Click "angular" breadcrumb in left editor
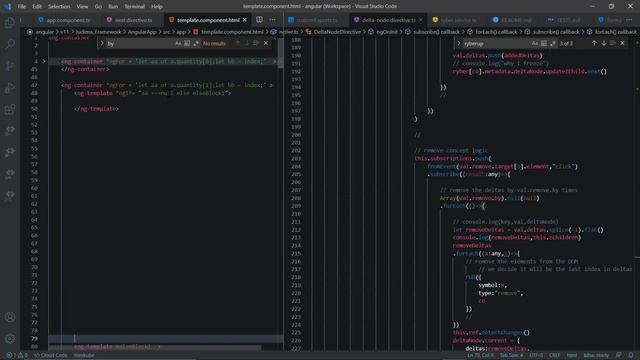The height and width of the screenshot is (360, 640). click(x=44, y=32)
